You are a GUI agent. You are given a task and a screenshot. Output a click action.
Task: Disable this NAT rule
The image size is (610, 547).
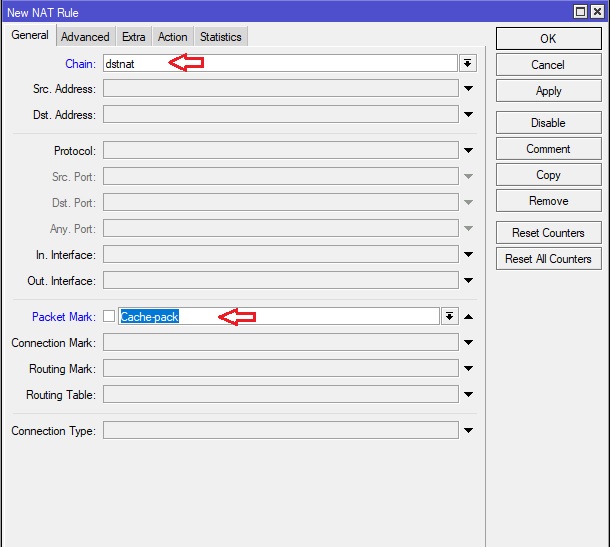point(549,123)
